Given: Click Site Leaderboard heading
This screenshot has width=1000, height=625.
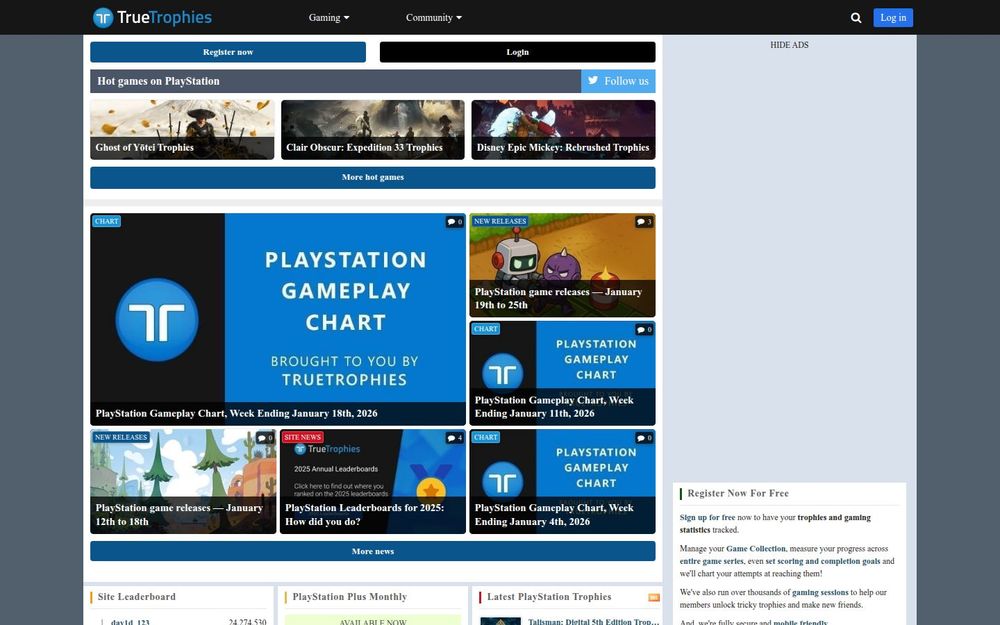Looking at the screenshot, I should (x=136, y=597).
